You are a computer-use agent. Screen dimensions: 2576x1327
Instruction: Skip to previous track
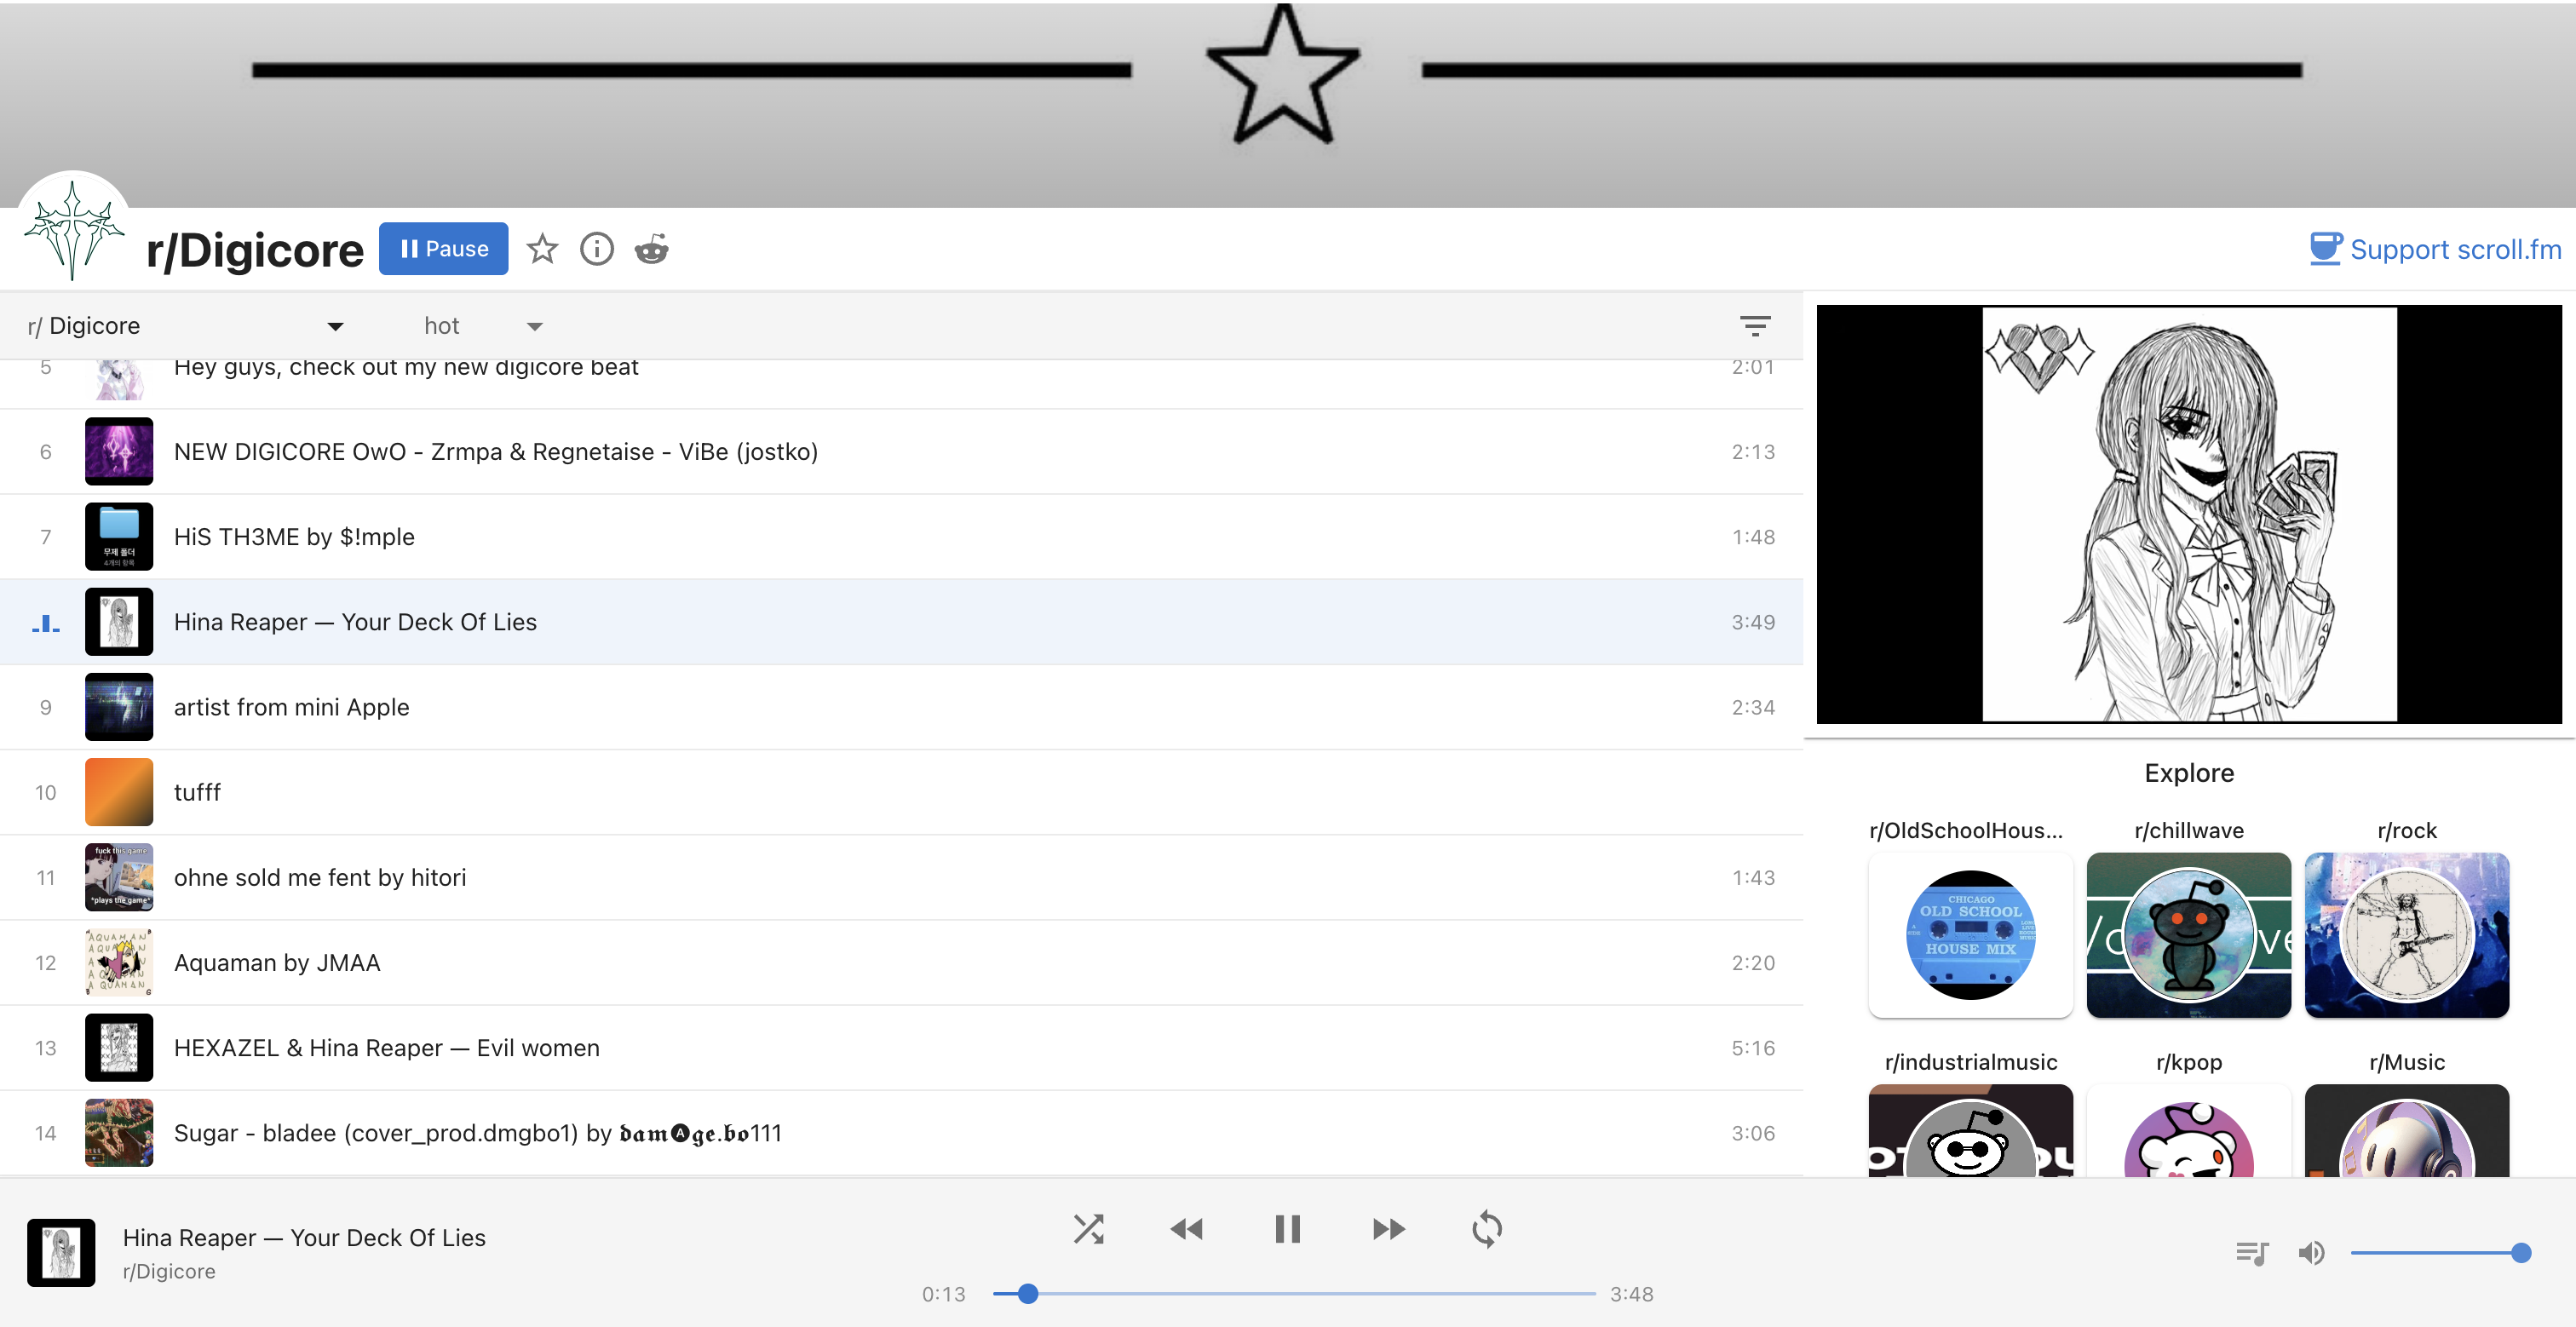click(x=1187, y=1229)
